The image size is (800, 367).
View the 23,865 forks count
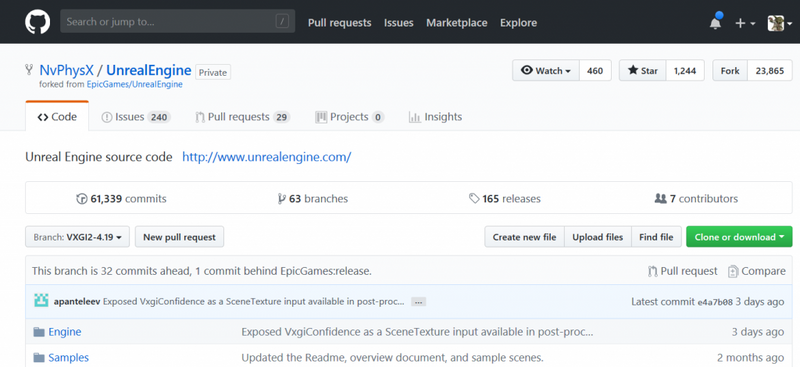(x=769, y=70)
